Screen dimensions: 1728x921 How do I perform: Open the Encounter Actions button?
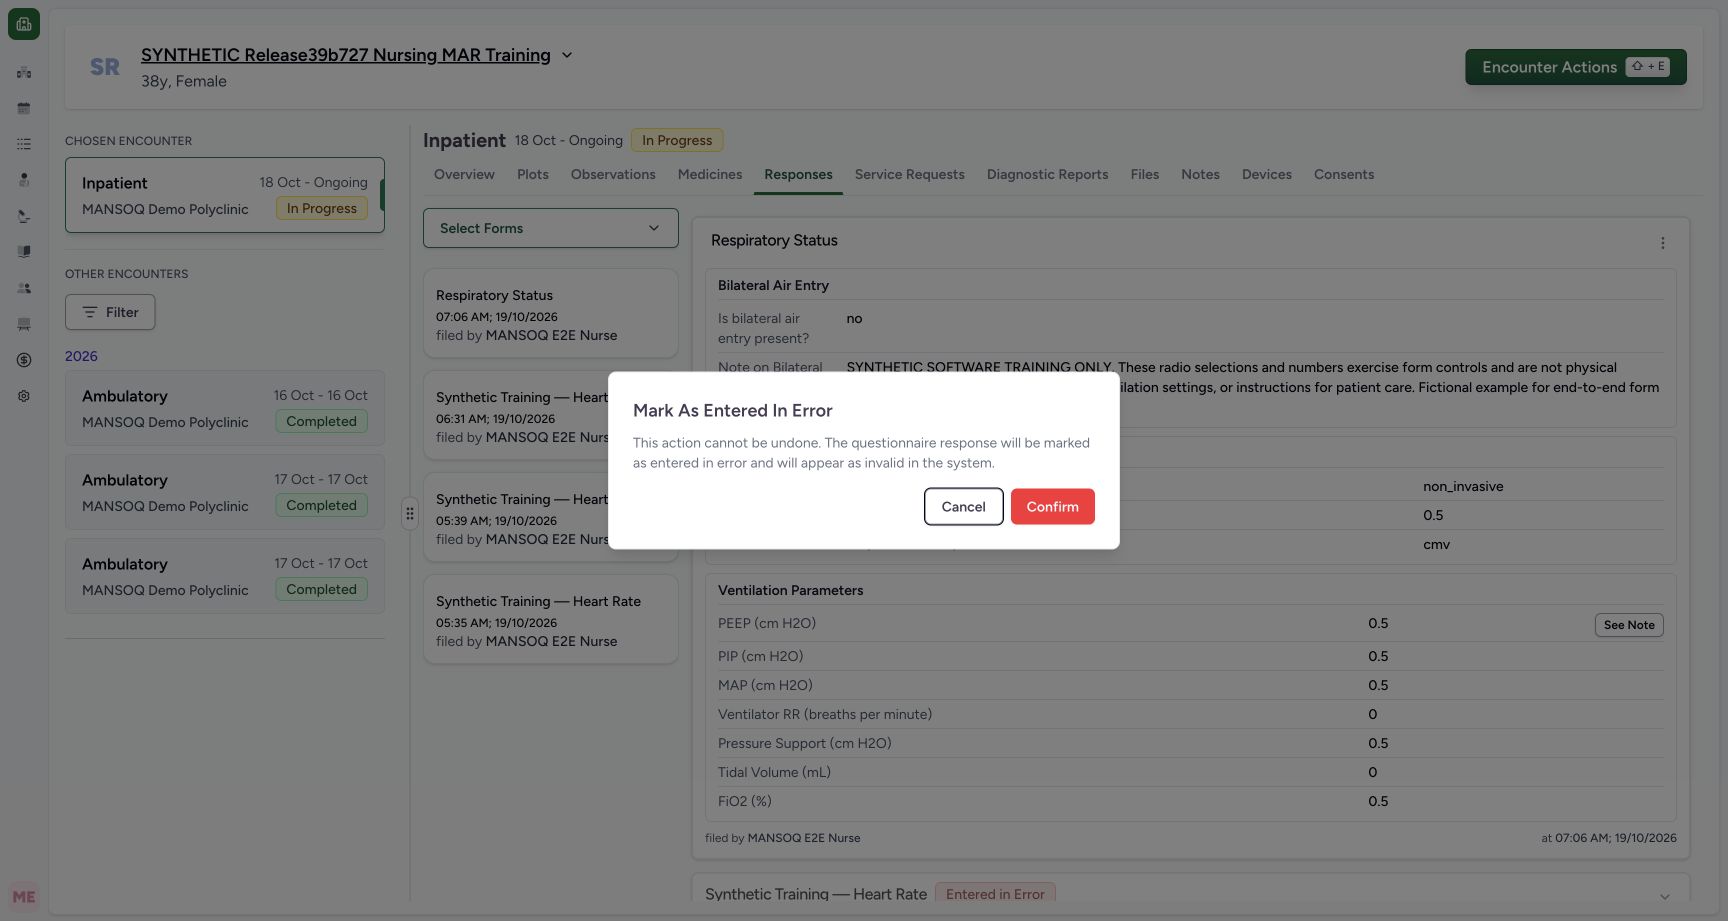pos(1576,67)
